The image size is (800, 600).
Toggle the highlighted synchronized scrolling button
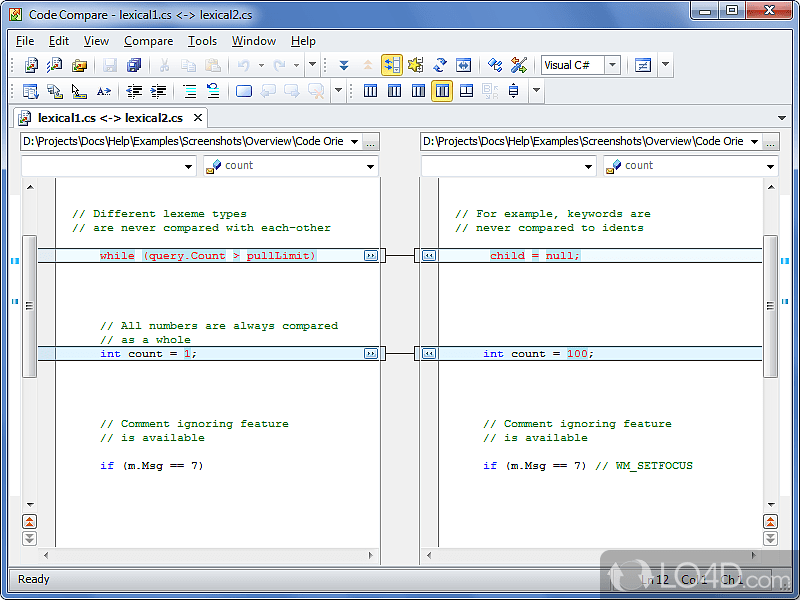392,65
